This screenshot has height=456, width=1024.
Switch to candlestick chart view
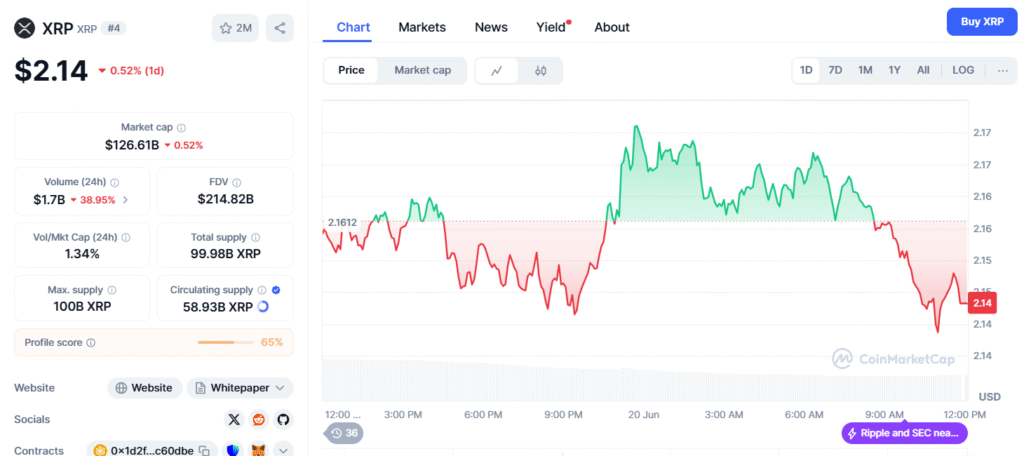540,71
